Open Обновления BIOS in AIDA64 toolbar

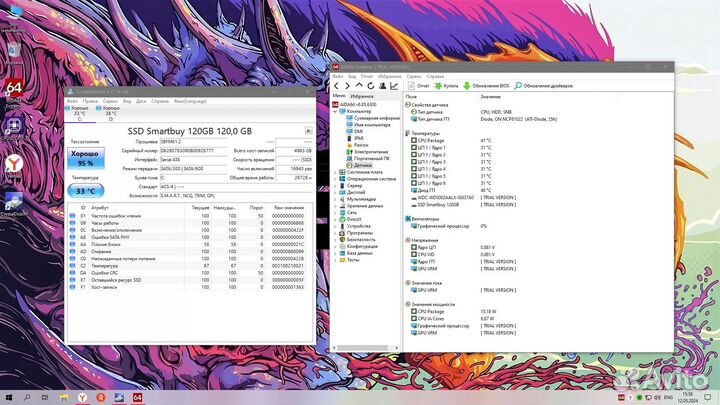486,86
